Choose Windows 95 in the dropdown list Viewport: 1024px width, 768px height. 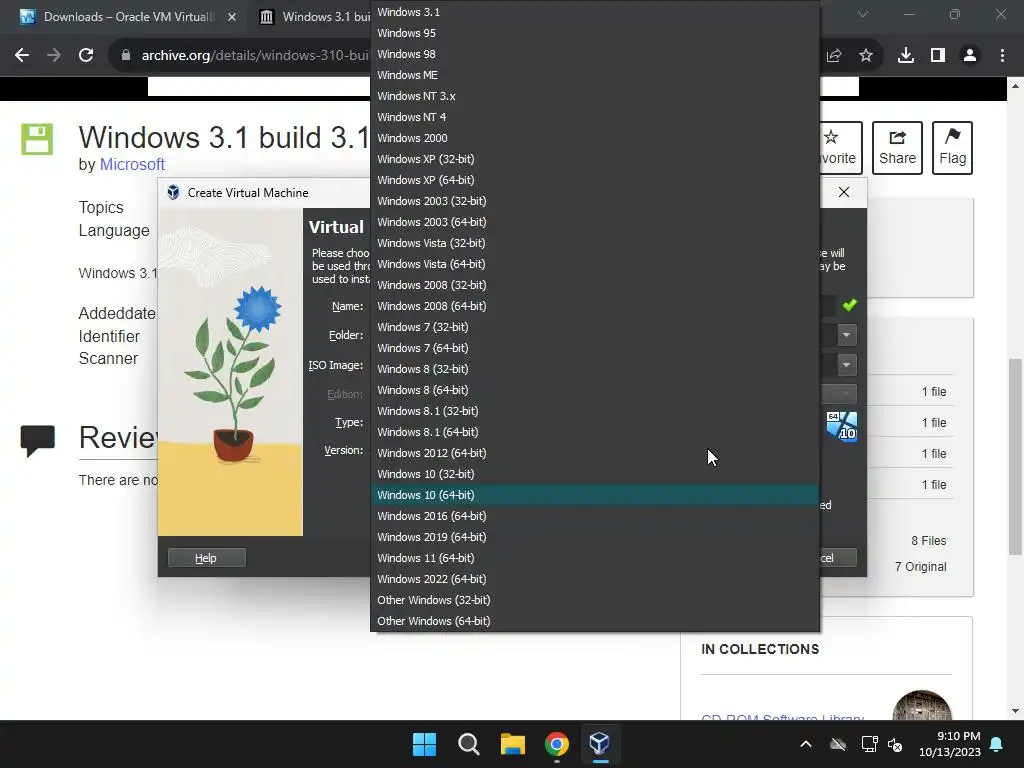(x=594, y=33)
